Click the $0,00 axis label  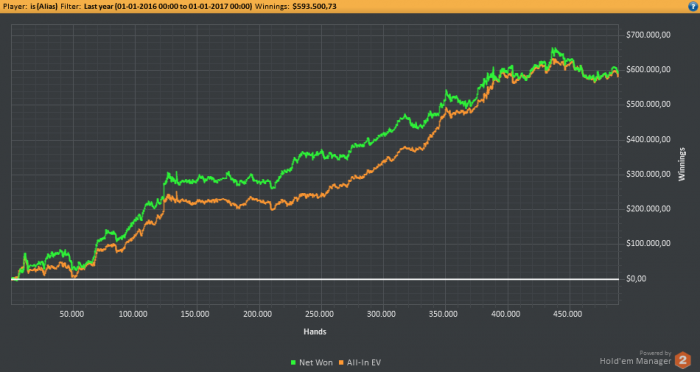[636, 279]
